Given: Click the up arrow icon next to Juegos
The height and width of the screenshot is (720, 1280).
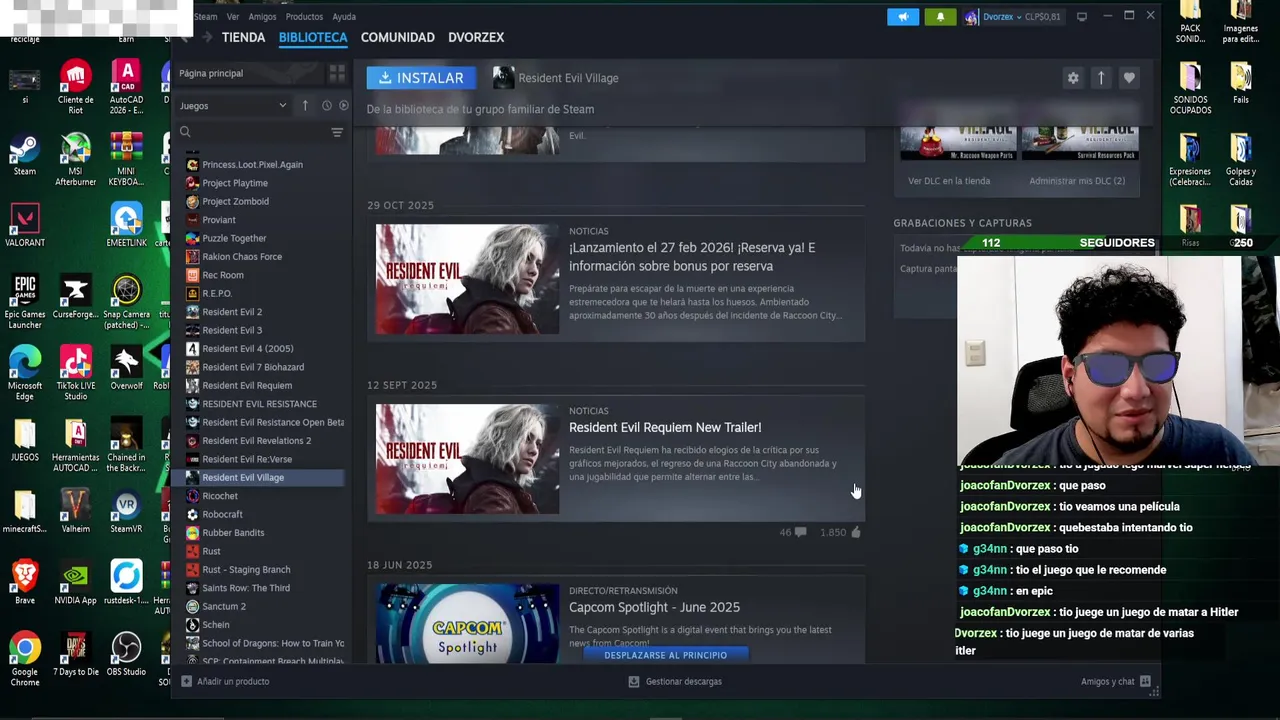Looking at the screenshot, I should point(305,105).
